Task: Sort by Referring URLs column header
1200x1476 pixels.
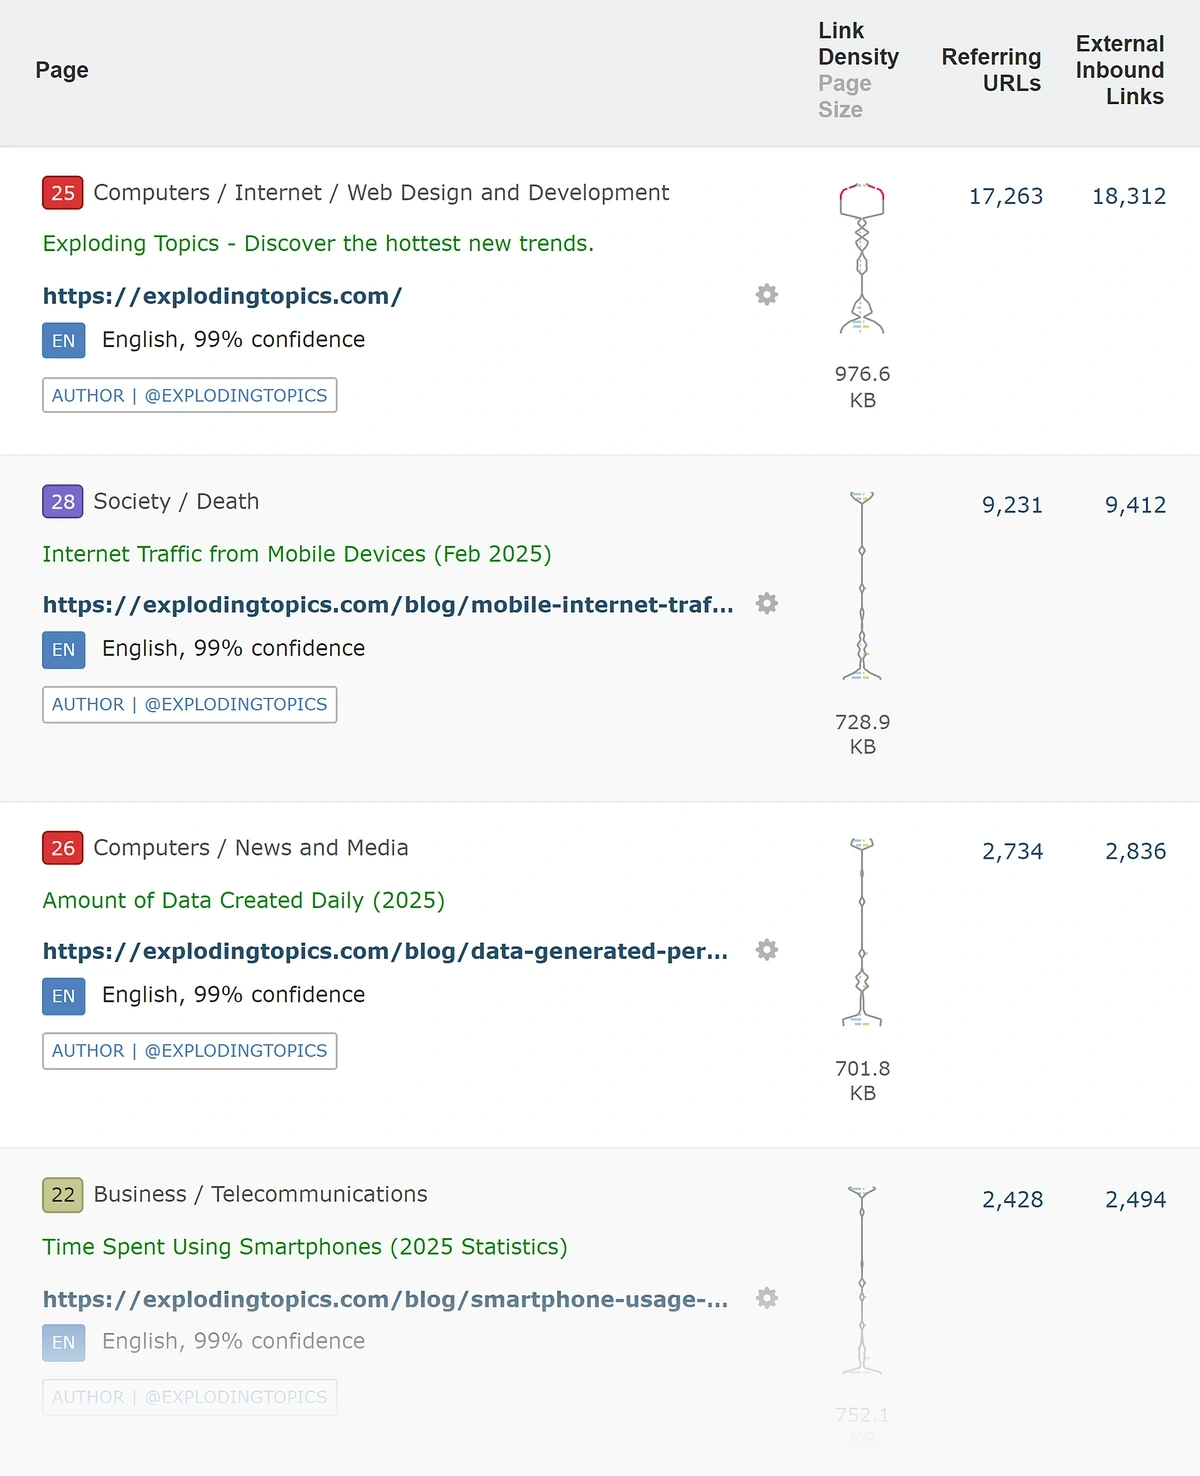Action: pyautogui.click(x=991, y=70)
